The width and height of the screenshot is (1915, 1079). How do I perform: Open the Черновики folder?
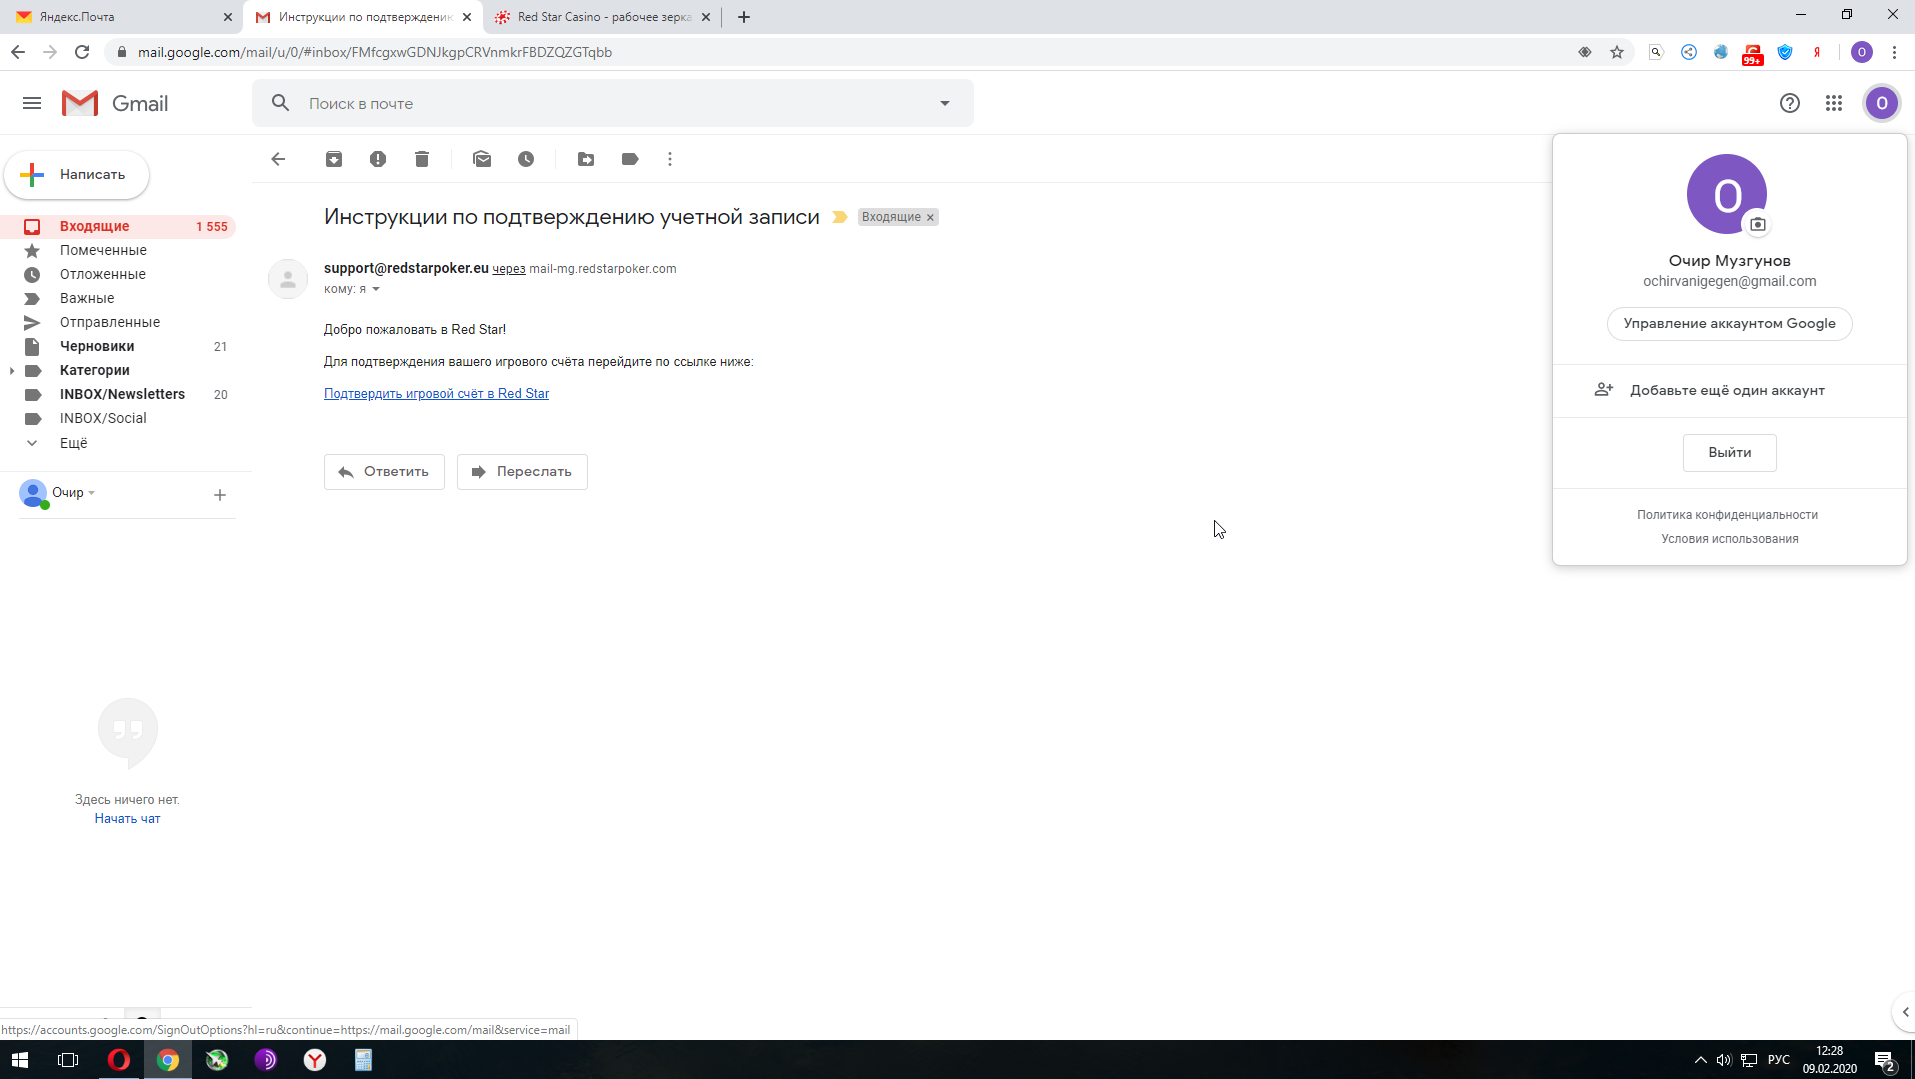pos(118,346)
